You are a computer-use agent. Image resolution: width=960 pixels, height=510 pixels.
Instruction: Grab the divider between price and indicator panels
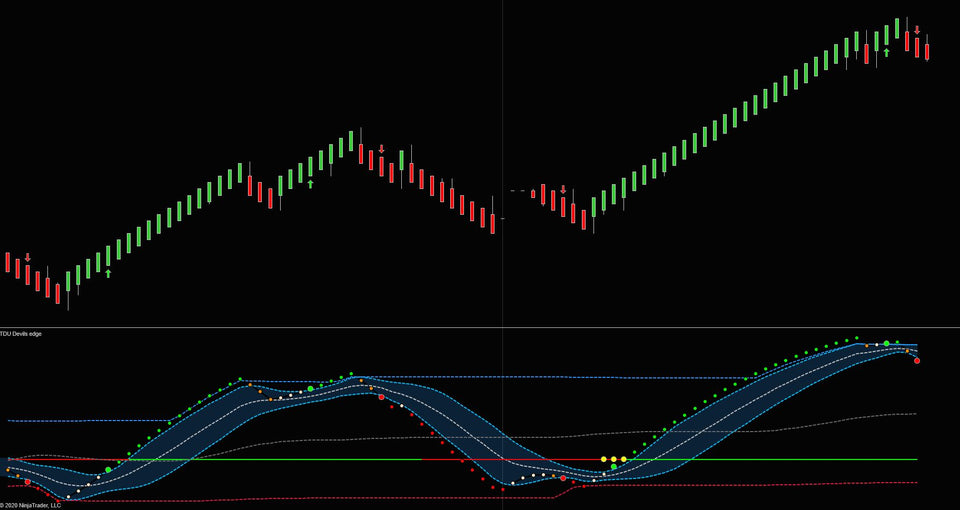480,327
